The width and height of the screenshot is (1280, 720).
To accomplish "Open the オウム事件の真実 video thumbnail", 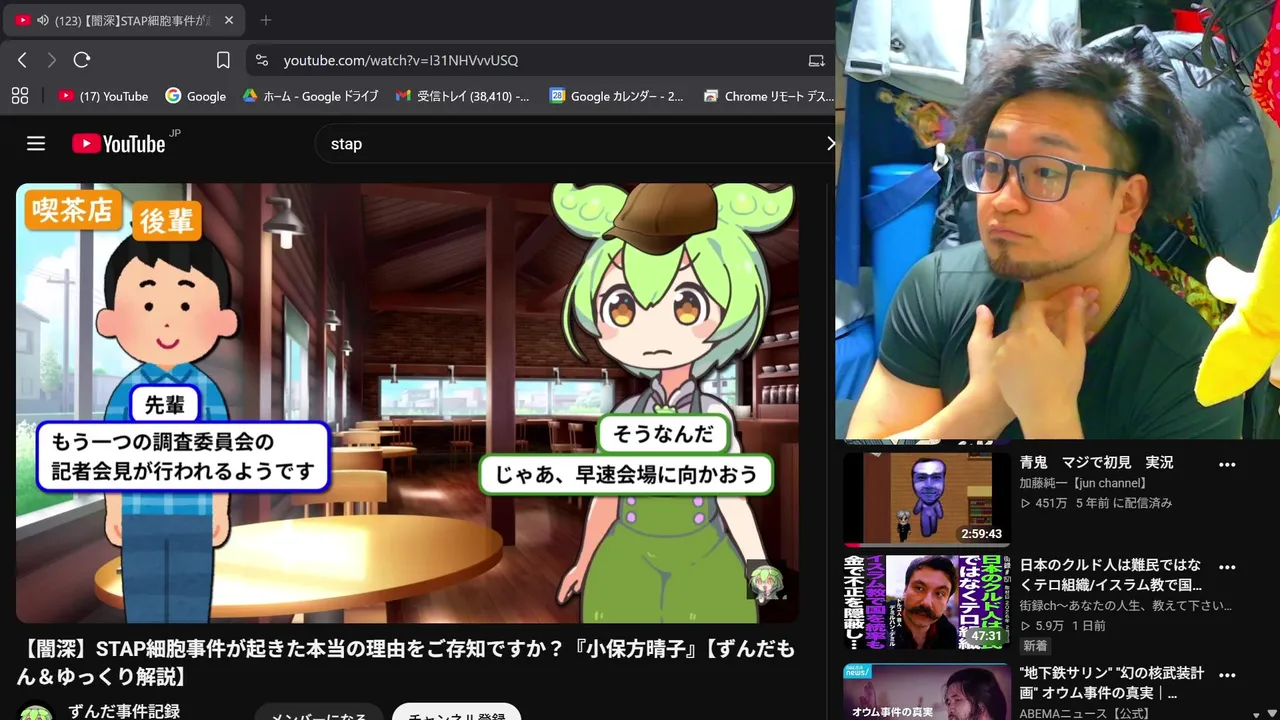I will [x=927, y=693].
